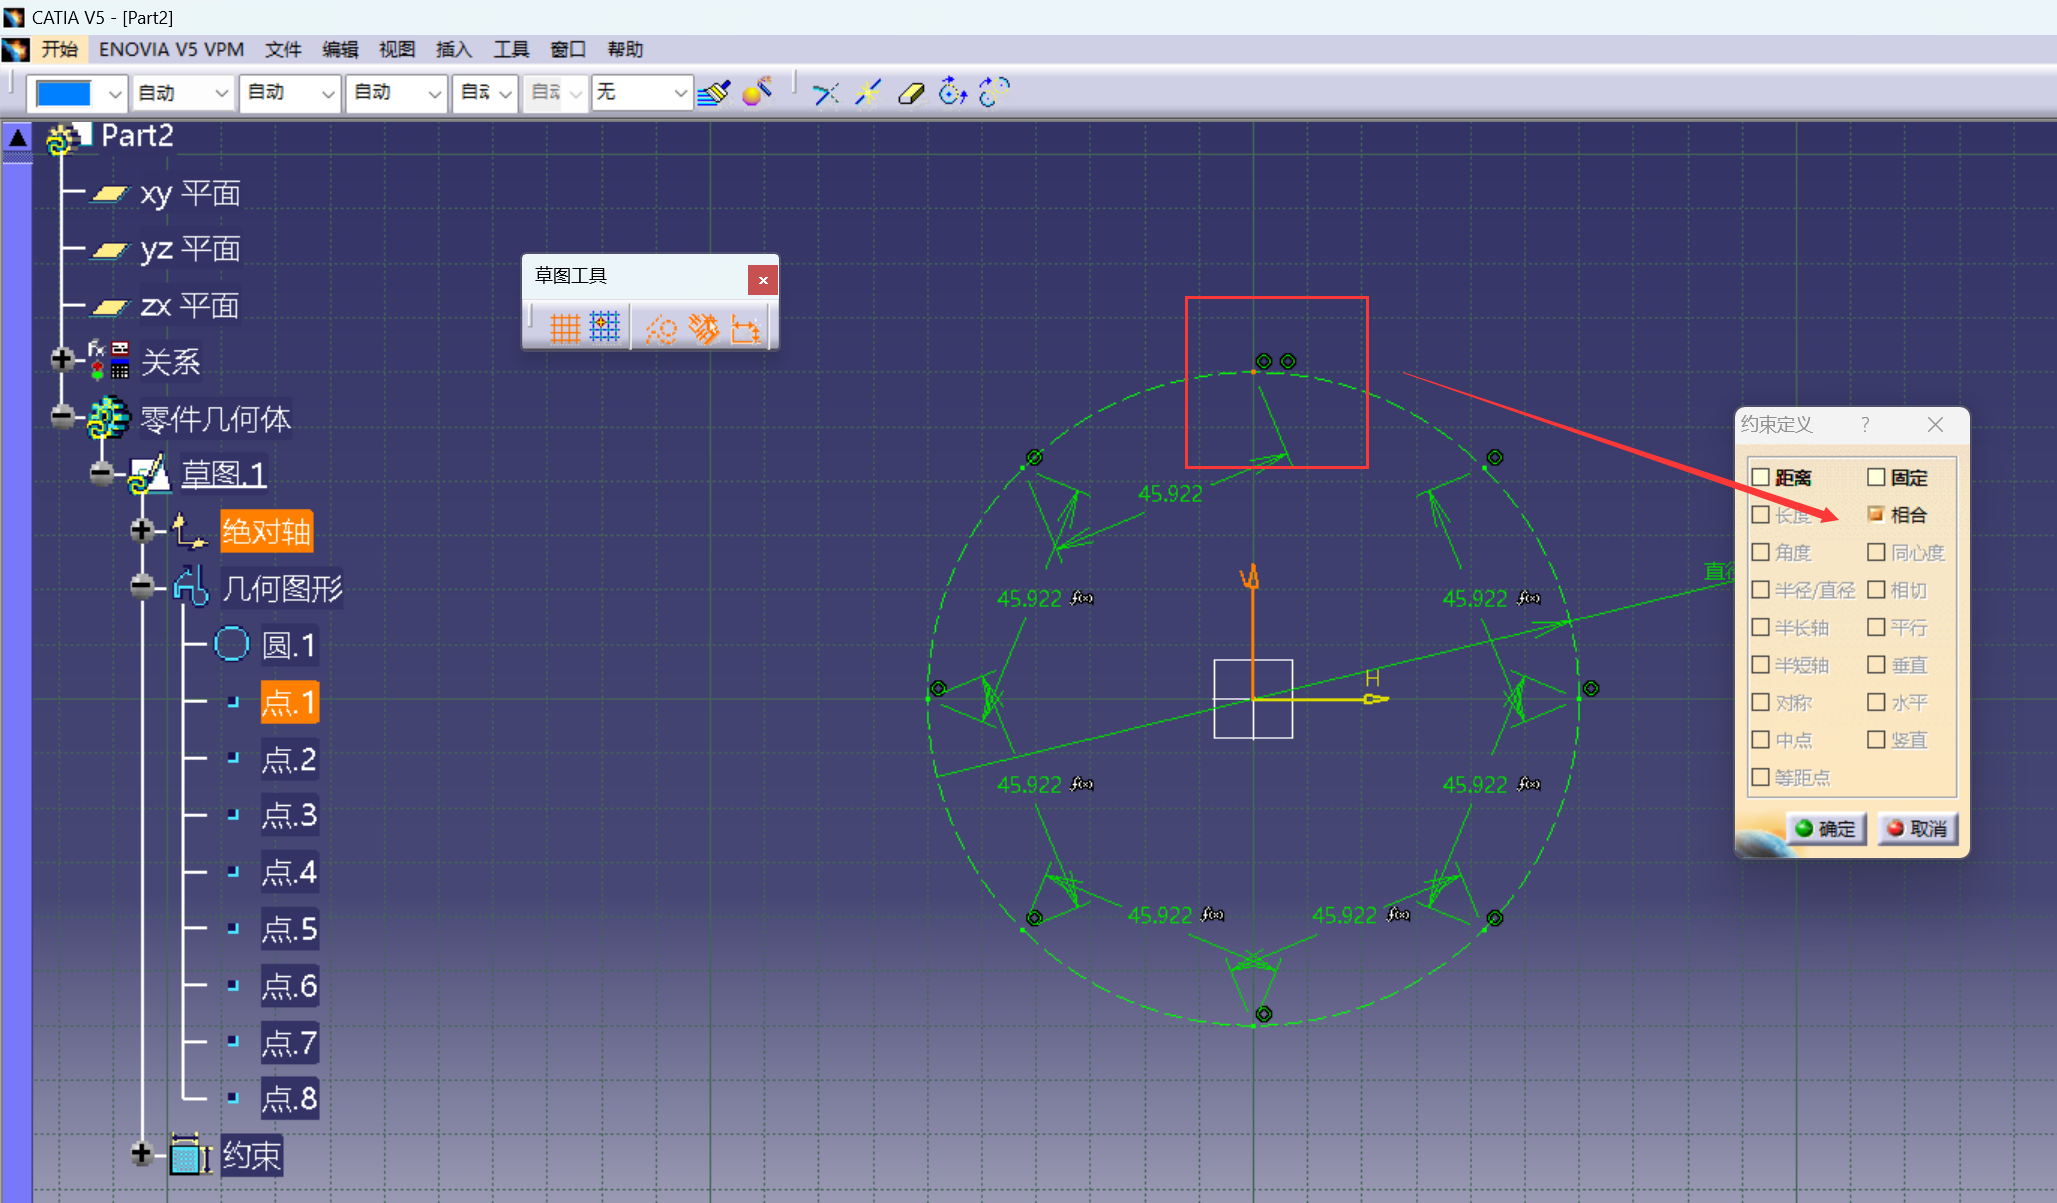Open the 工具 menu
This screenshot has width=2057, height=1203.
[510, 49]
